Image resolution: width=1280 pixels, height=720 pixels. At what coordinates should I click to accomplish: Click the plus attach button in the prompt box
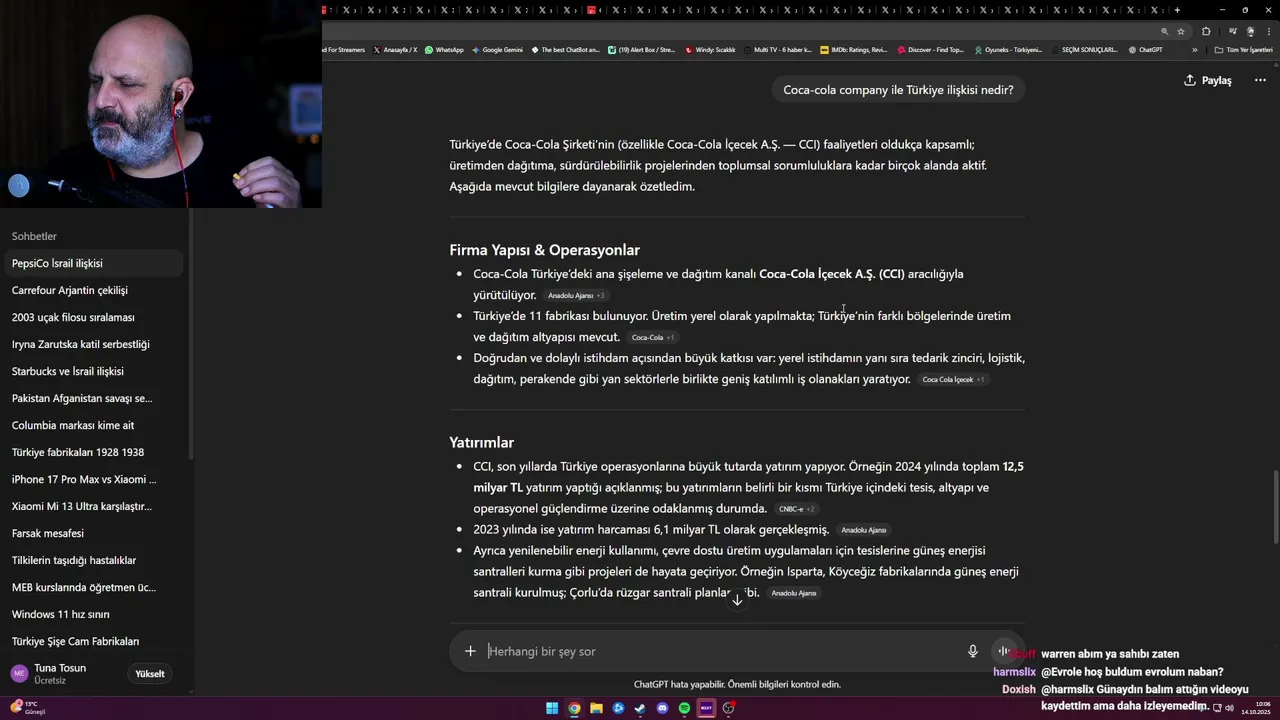[x=470, y=651]
